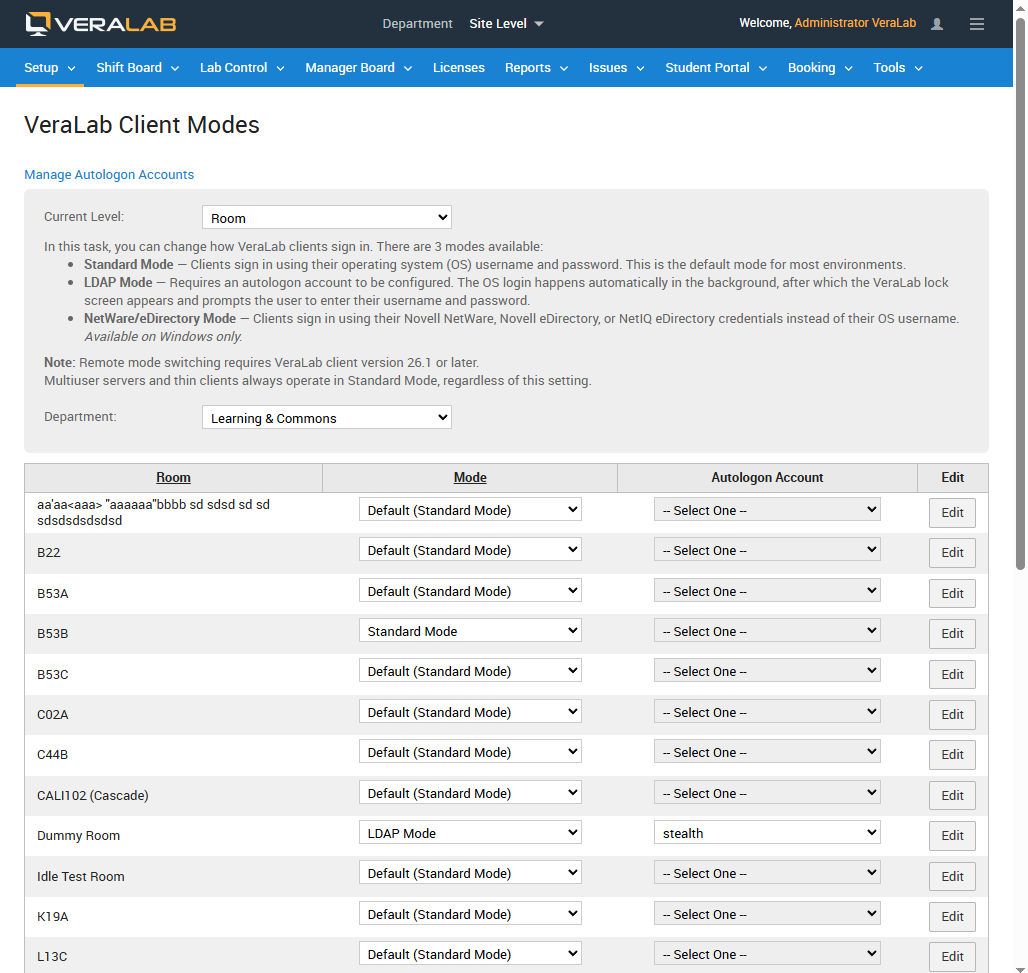Open the user profile icon
This screenshot has width=1028, height=973.
tap(937, 24)
